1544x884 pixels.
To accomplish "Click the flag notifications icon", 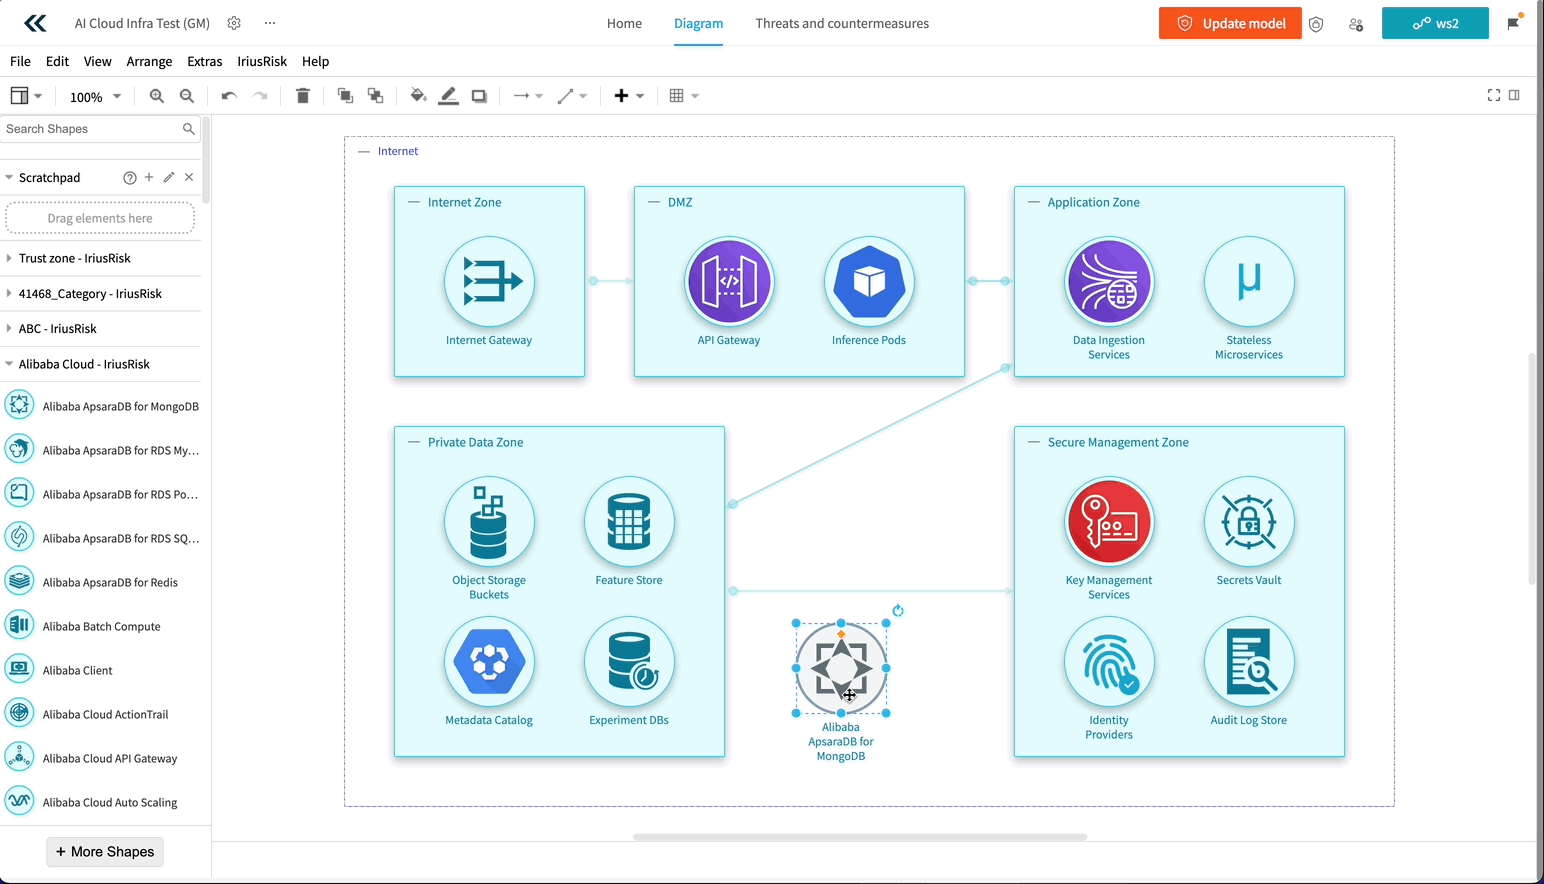I will 1514,23.
